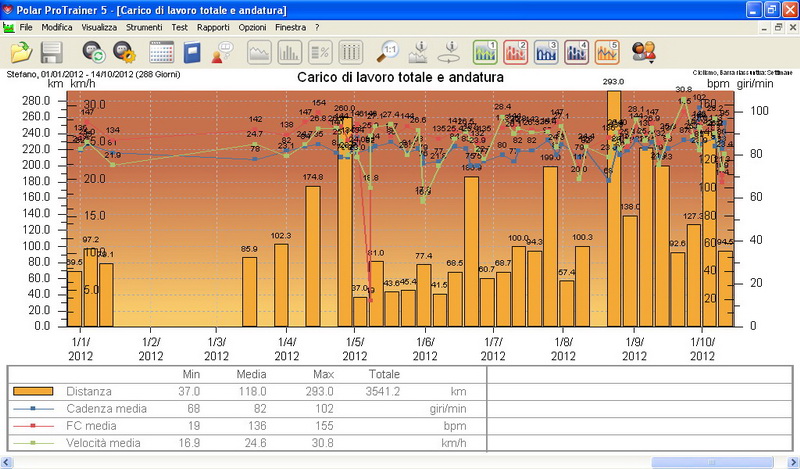The height and width of the screenshot is (469, 800).
Task: Click the Cadenza media legend label
Action: pyautogui.click(x=106, y=408)
